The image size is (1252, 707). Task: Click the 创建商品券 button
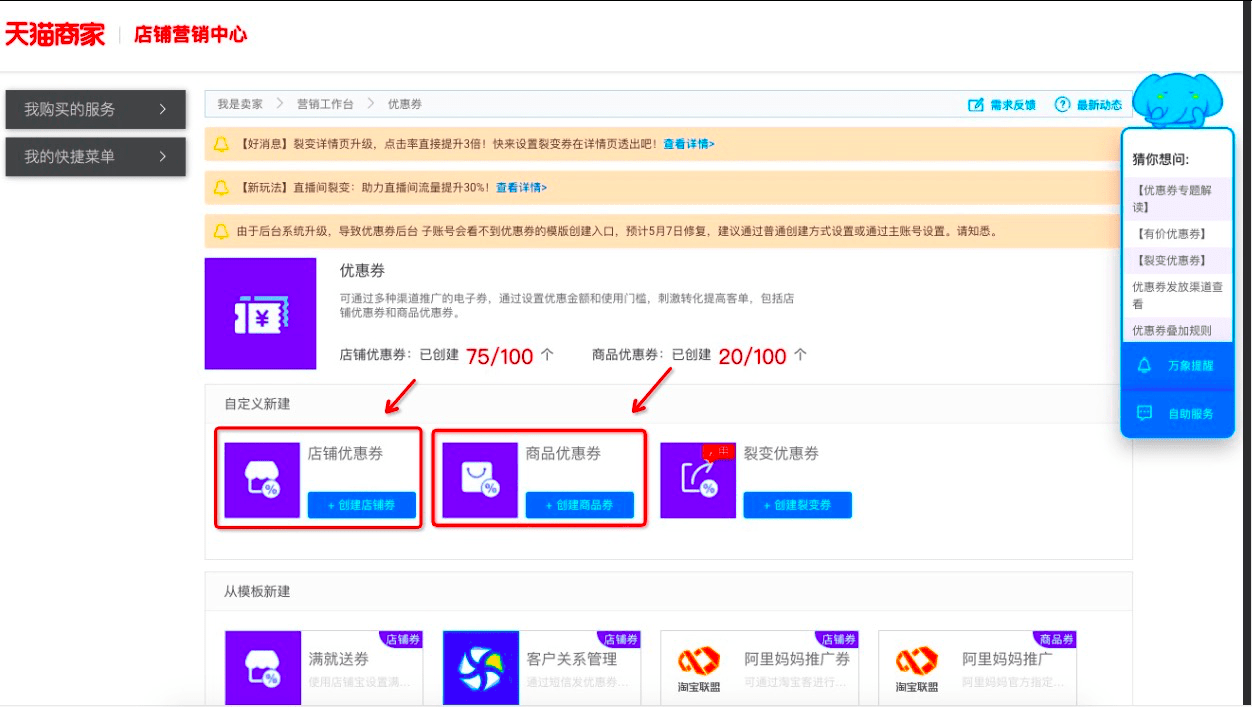(x=580, y=505)
